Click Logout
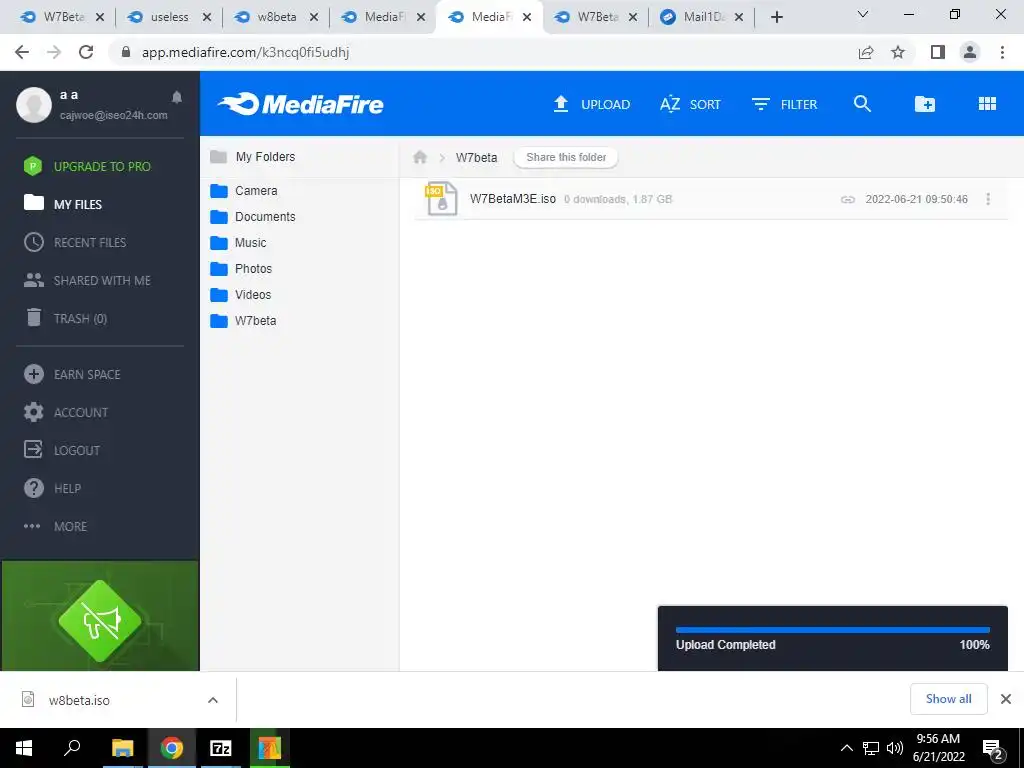 [62, 450]
